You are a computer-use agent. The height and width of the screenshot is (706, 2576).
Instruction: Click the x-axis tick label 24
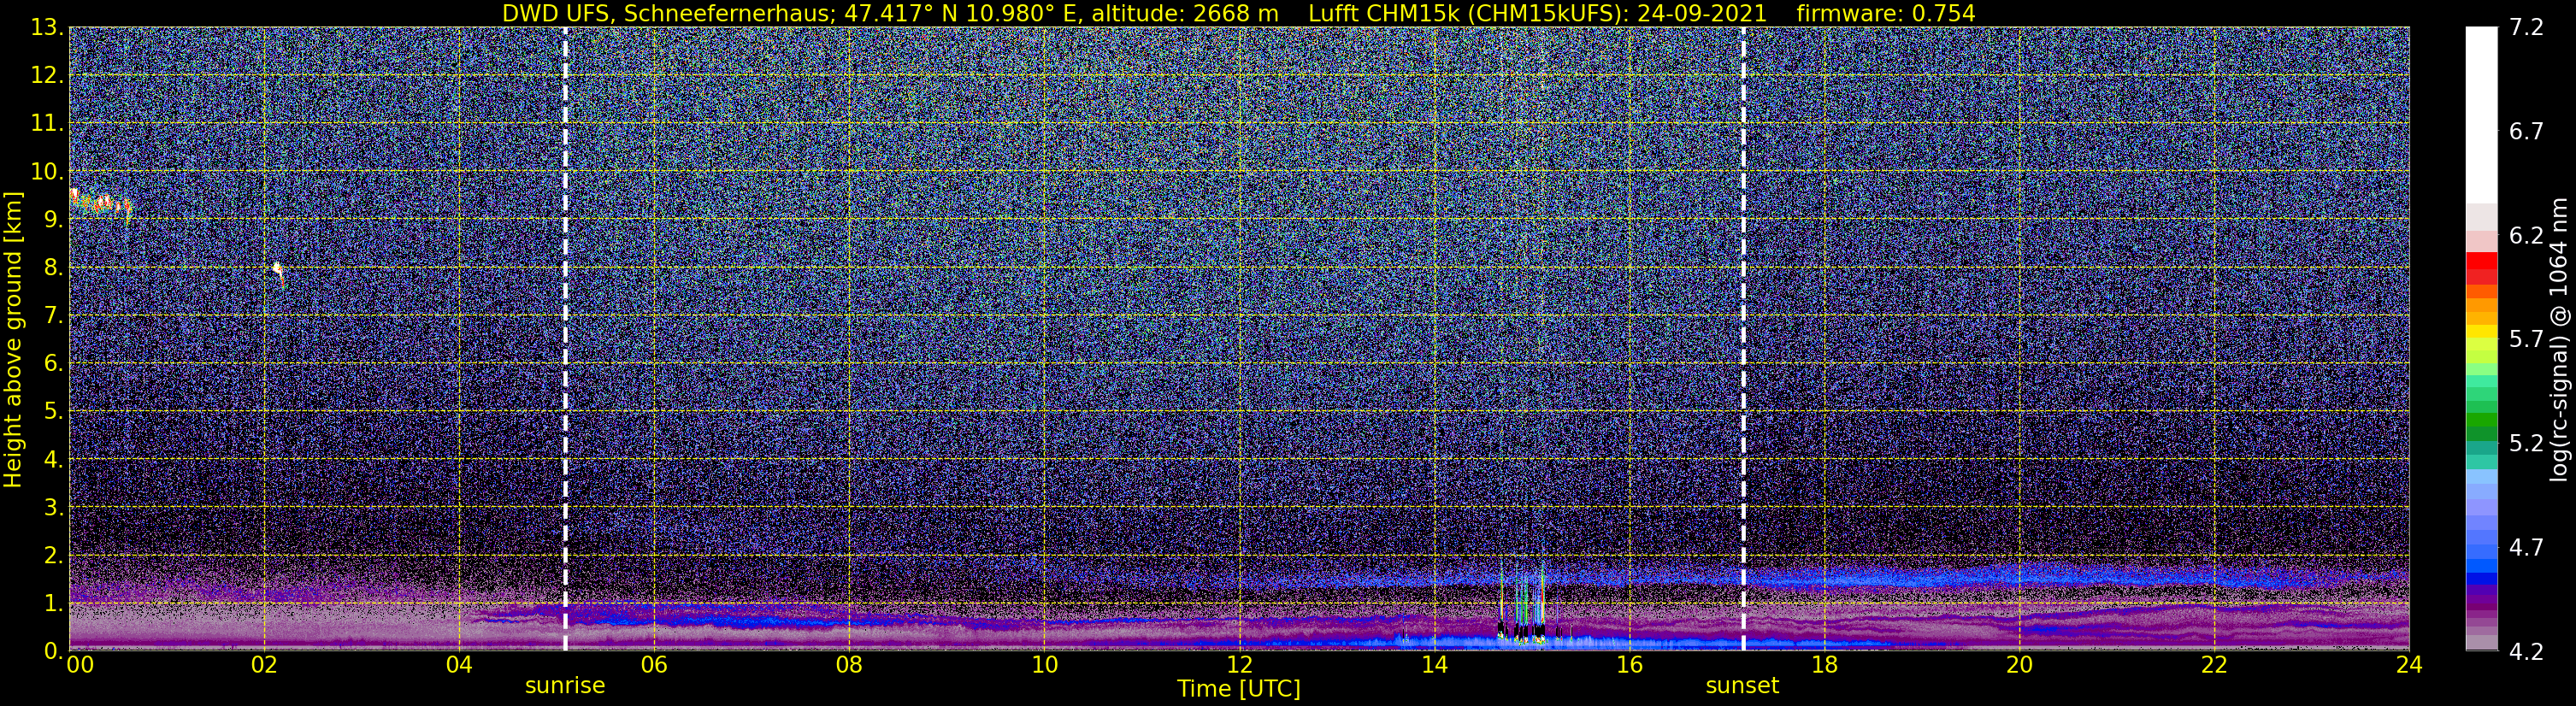(2409, 665)
